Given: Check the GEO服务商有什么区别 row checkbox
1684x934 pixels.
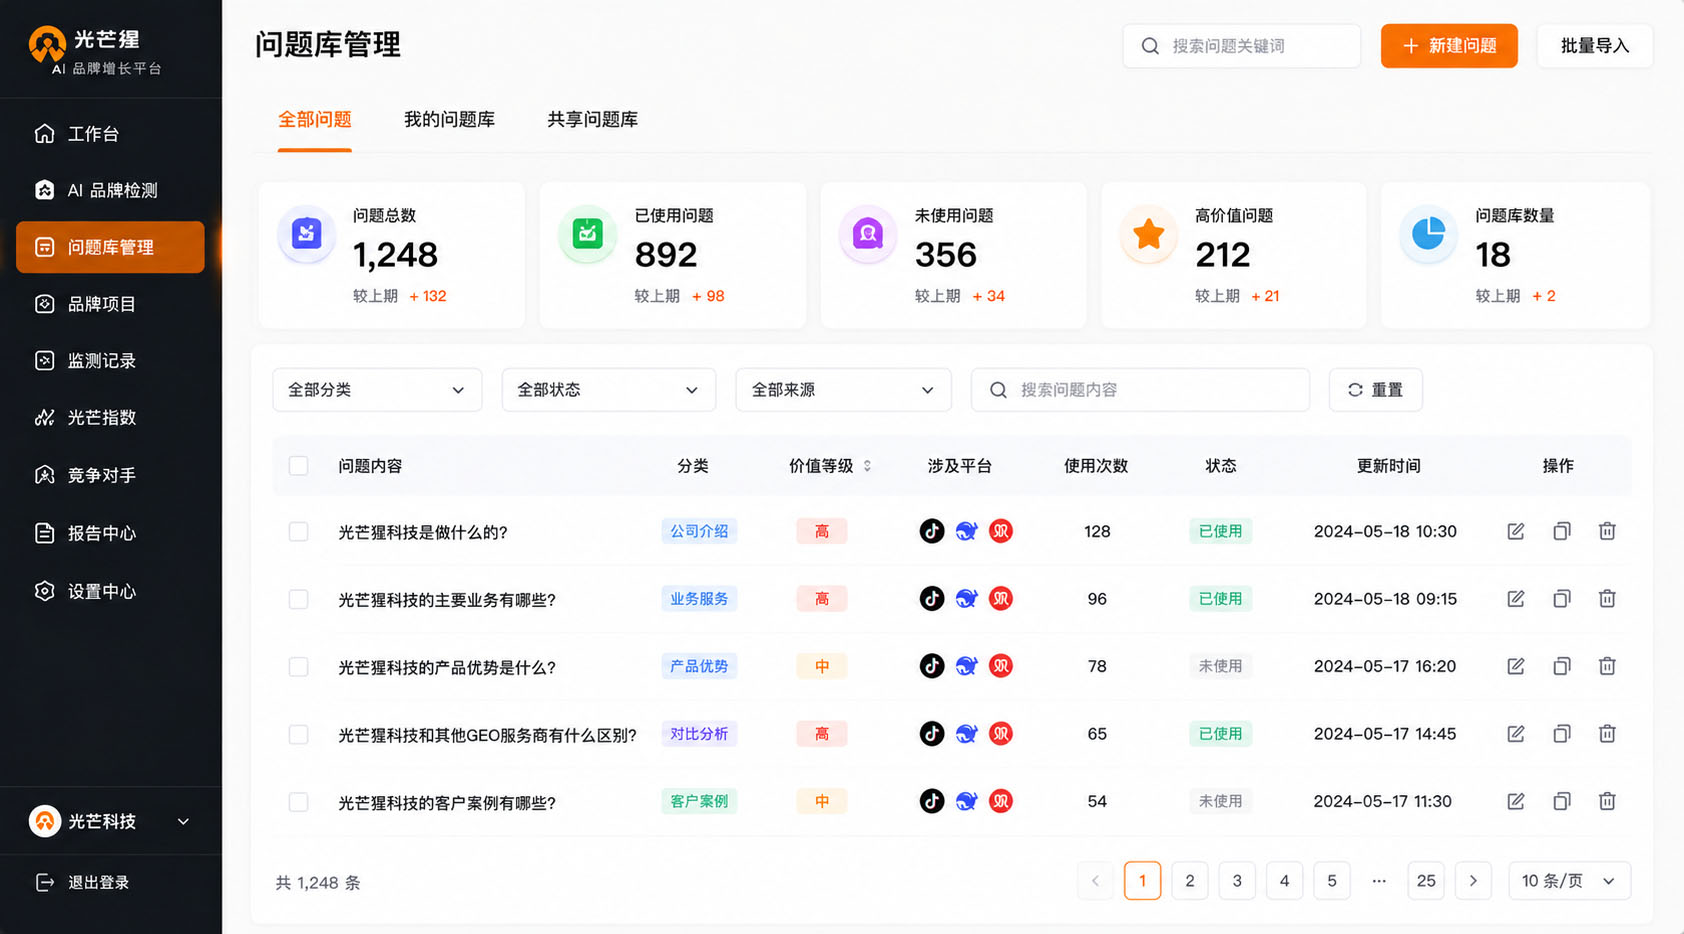Looking at the screenshot, I should (x=298, y=734).
